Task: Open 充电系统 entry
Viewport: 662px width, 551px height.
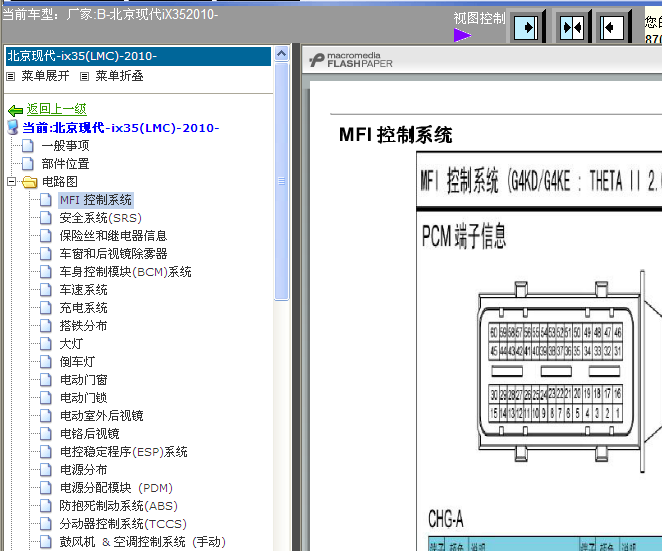Action: pyautogui.click(x=84, y=308)
